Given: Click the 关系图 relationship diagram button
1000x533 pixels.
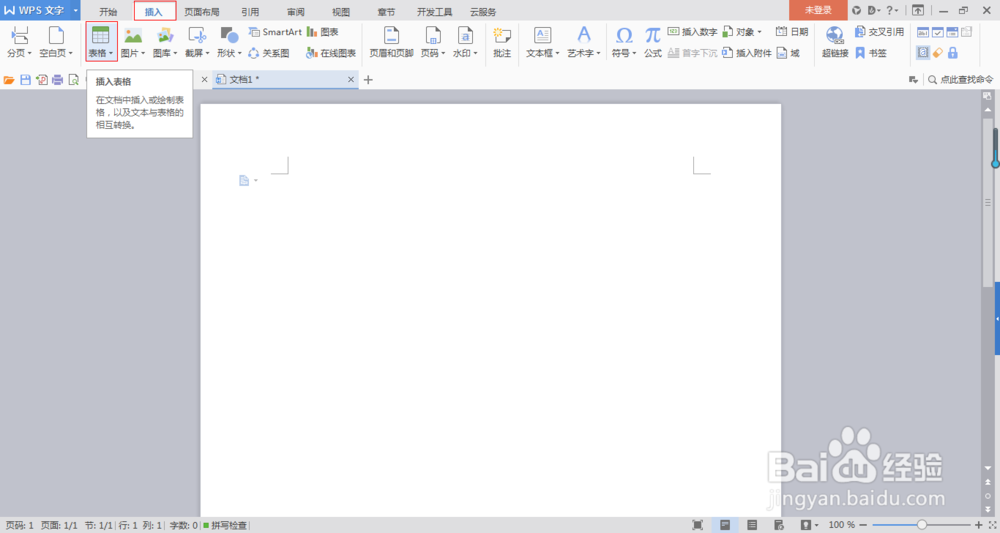Looking at the screenshot, I should click(x=268, y=54).
